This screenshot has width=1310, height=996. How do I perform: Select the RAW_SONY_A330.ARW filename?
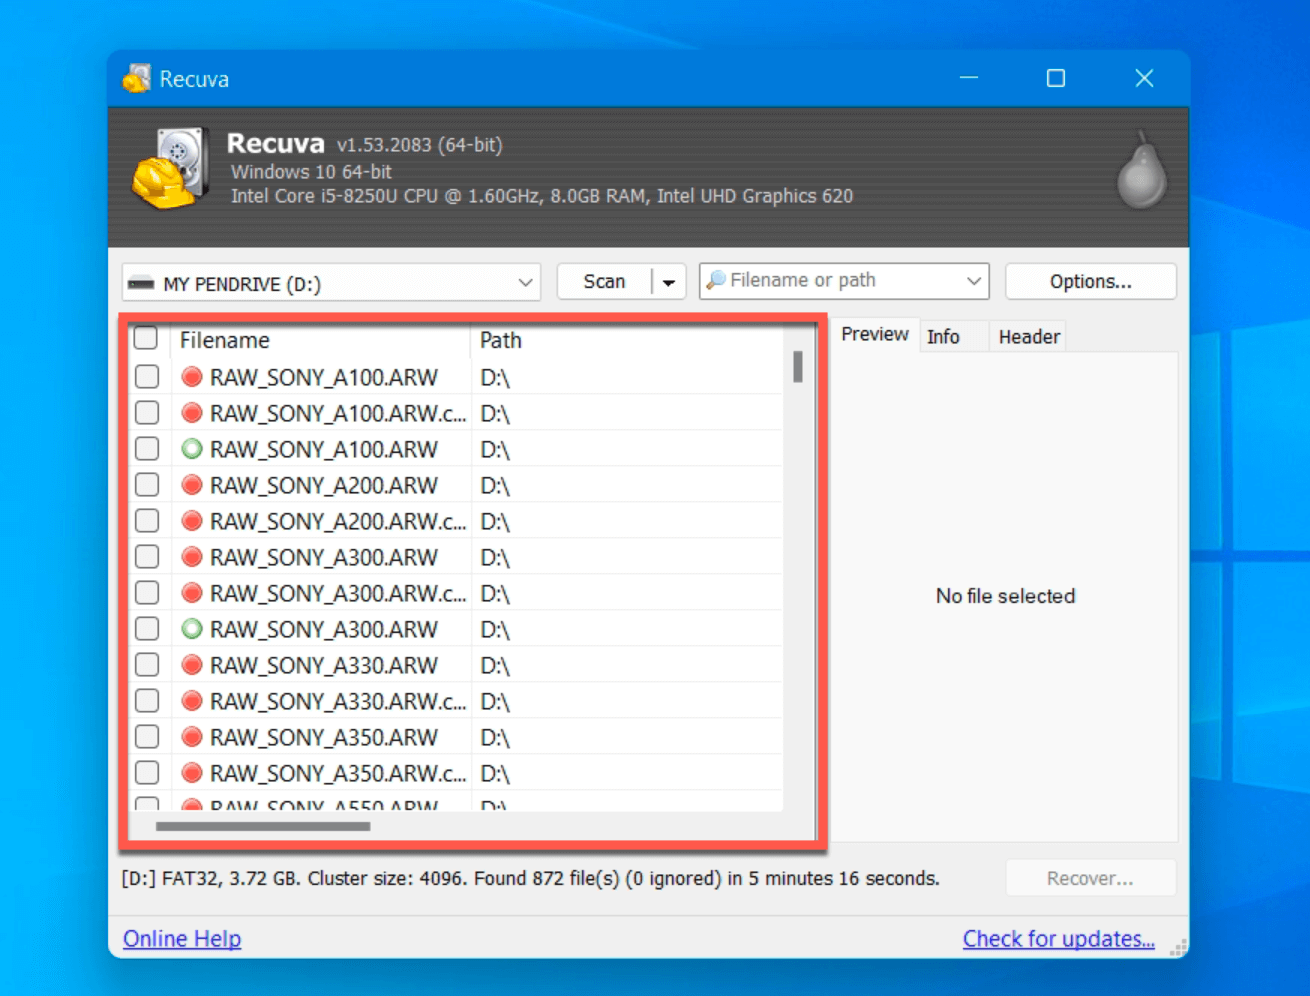click(324, 665)
